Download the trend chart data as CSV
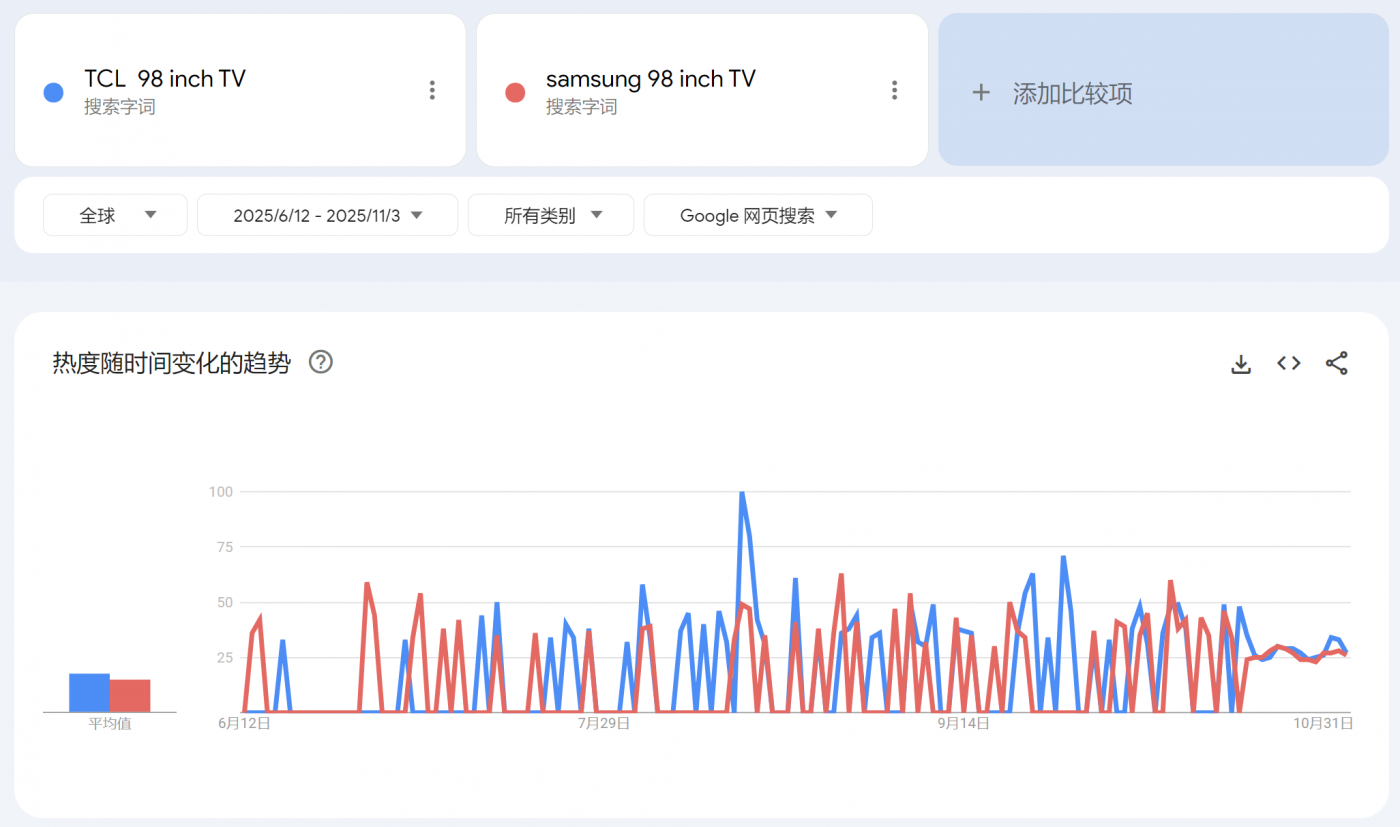The height and width of the screenshot is (827, 1400). (1241, 364)
